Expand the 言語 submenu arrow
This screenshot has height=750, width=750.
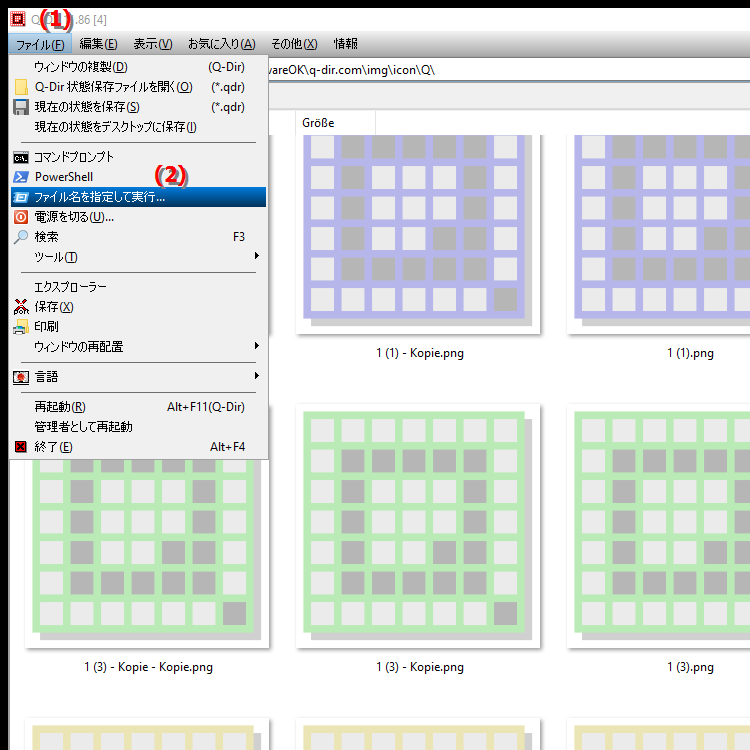257,376
